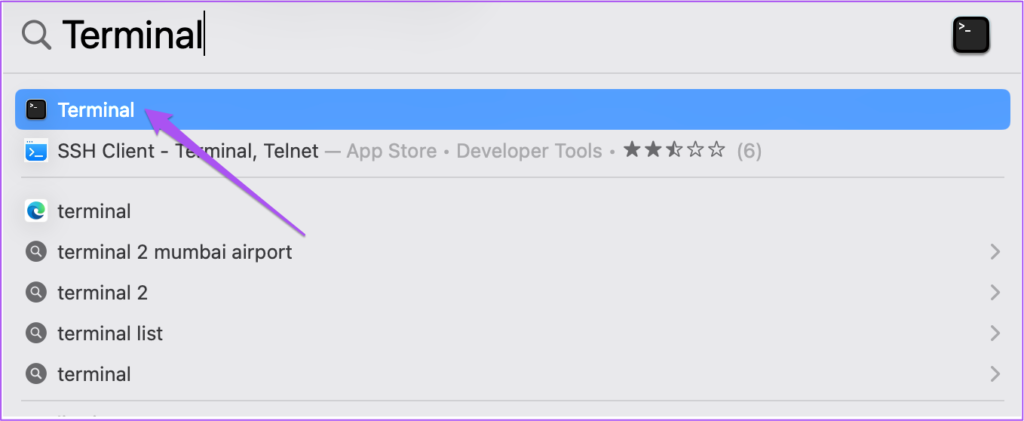Open the terminal suggestion with the Edge icon
This screenshot has width=1024, height=421.
[x=512, y=211]
